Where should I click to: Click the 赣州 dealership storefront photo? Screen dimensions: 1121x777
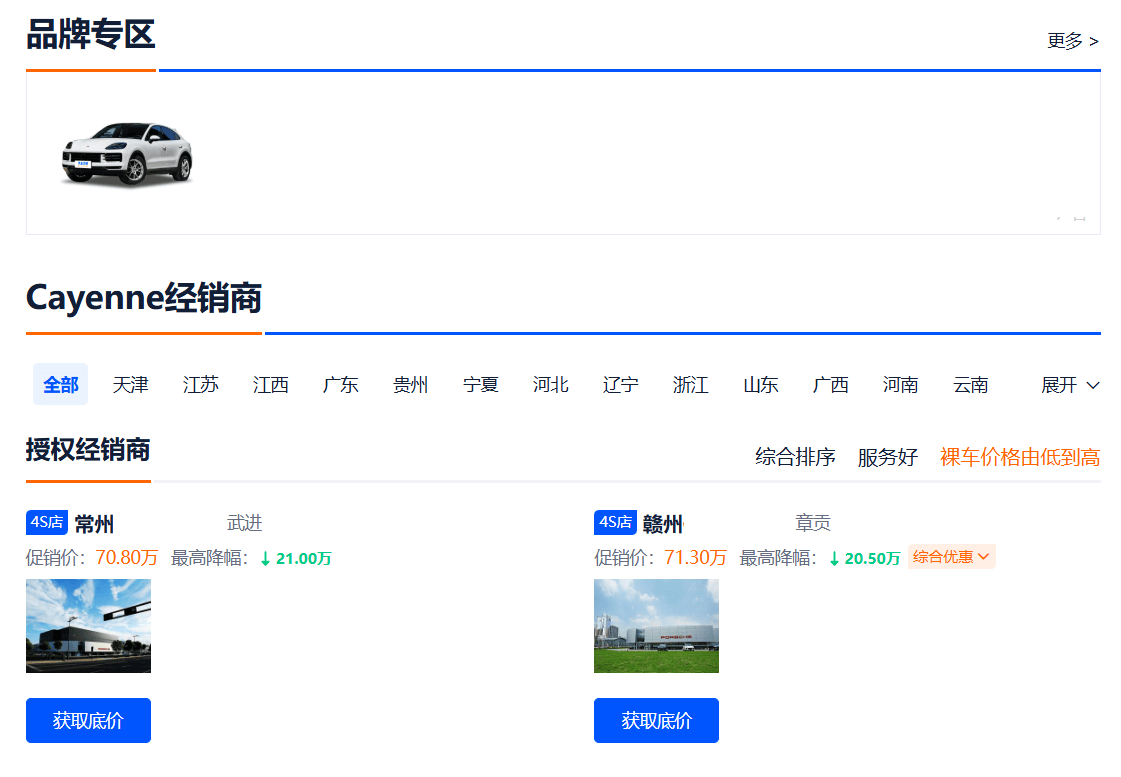pos(656,626)
